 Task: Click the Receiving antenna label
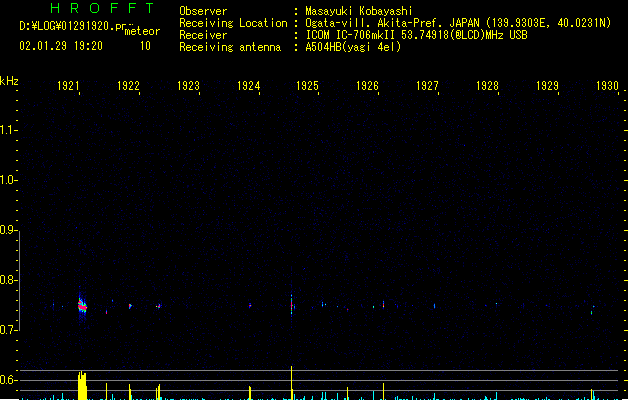coord(230,47)
